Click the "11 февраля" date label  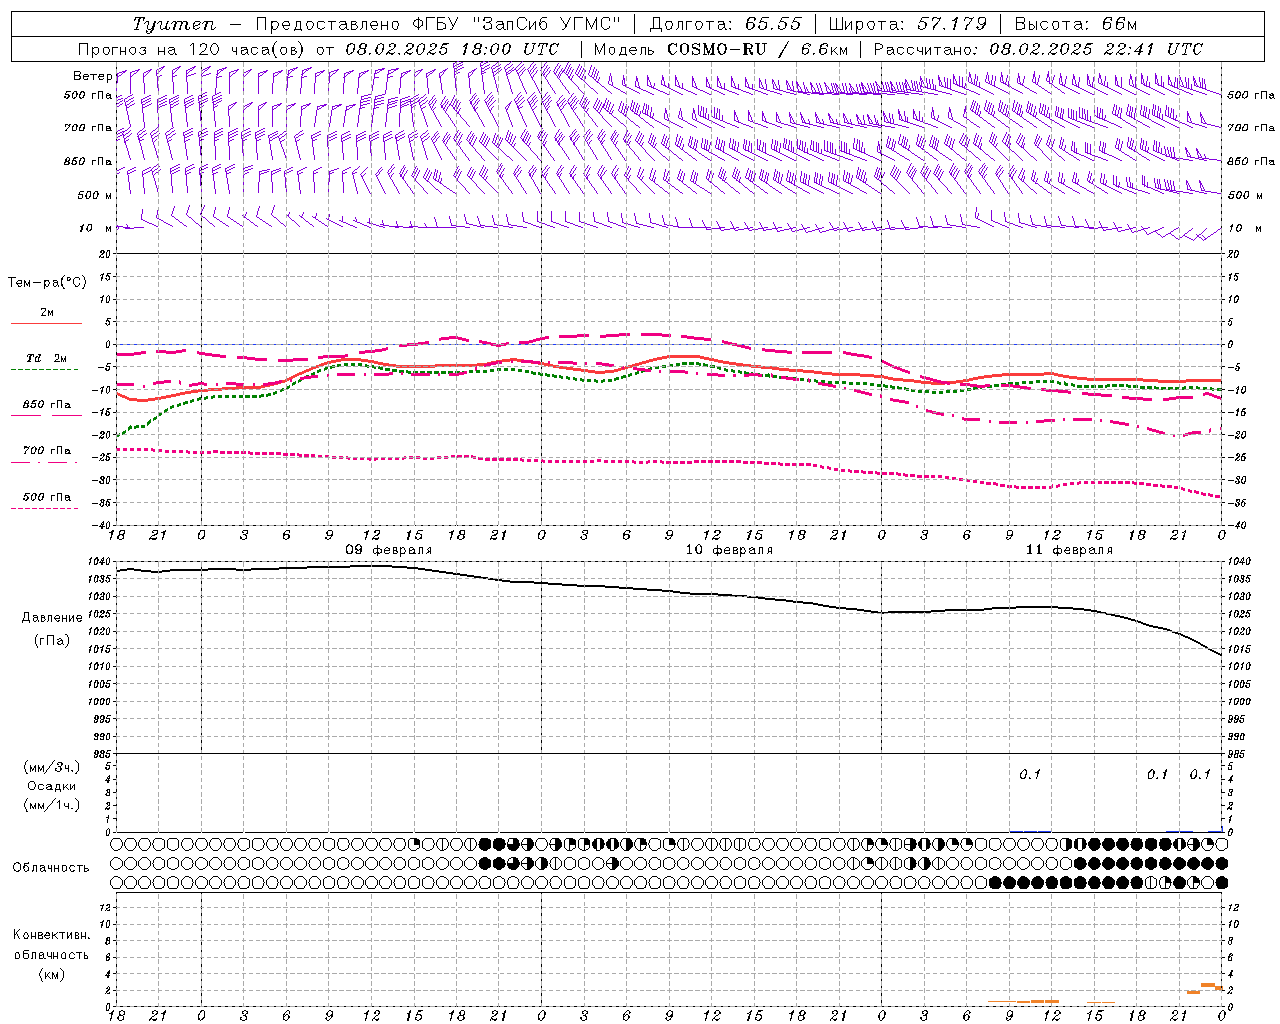(1069, 550)
